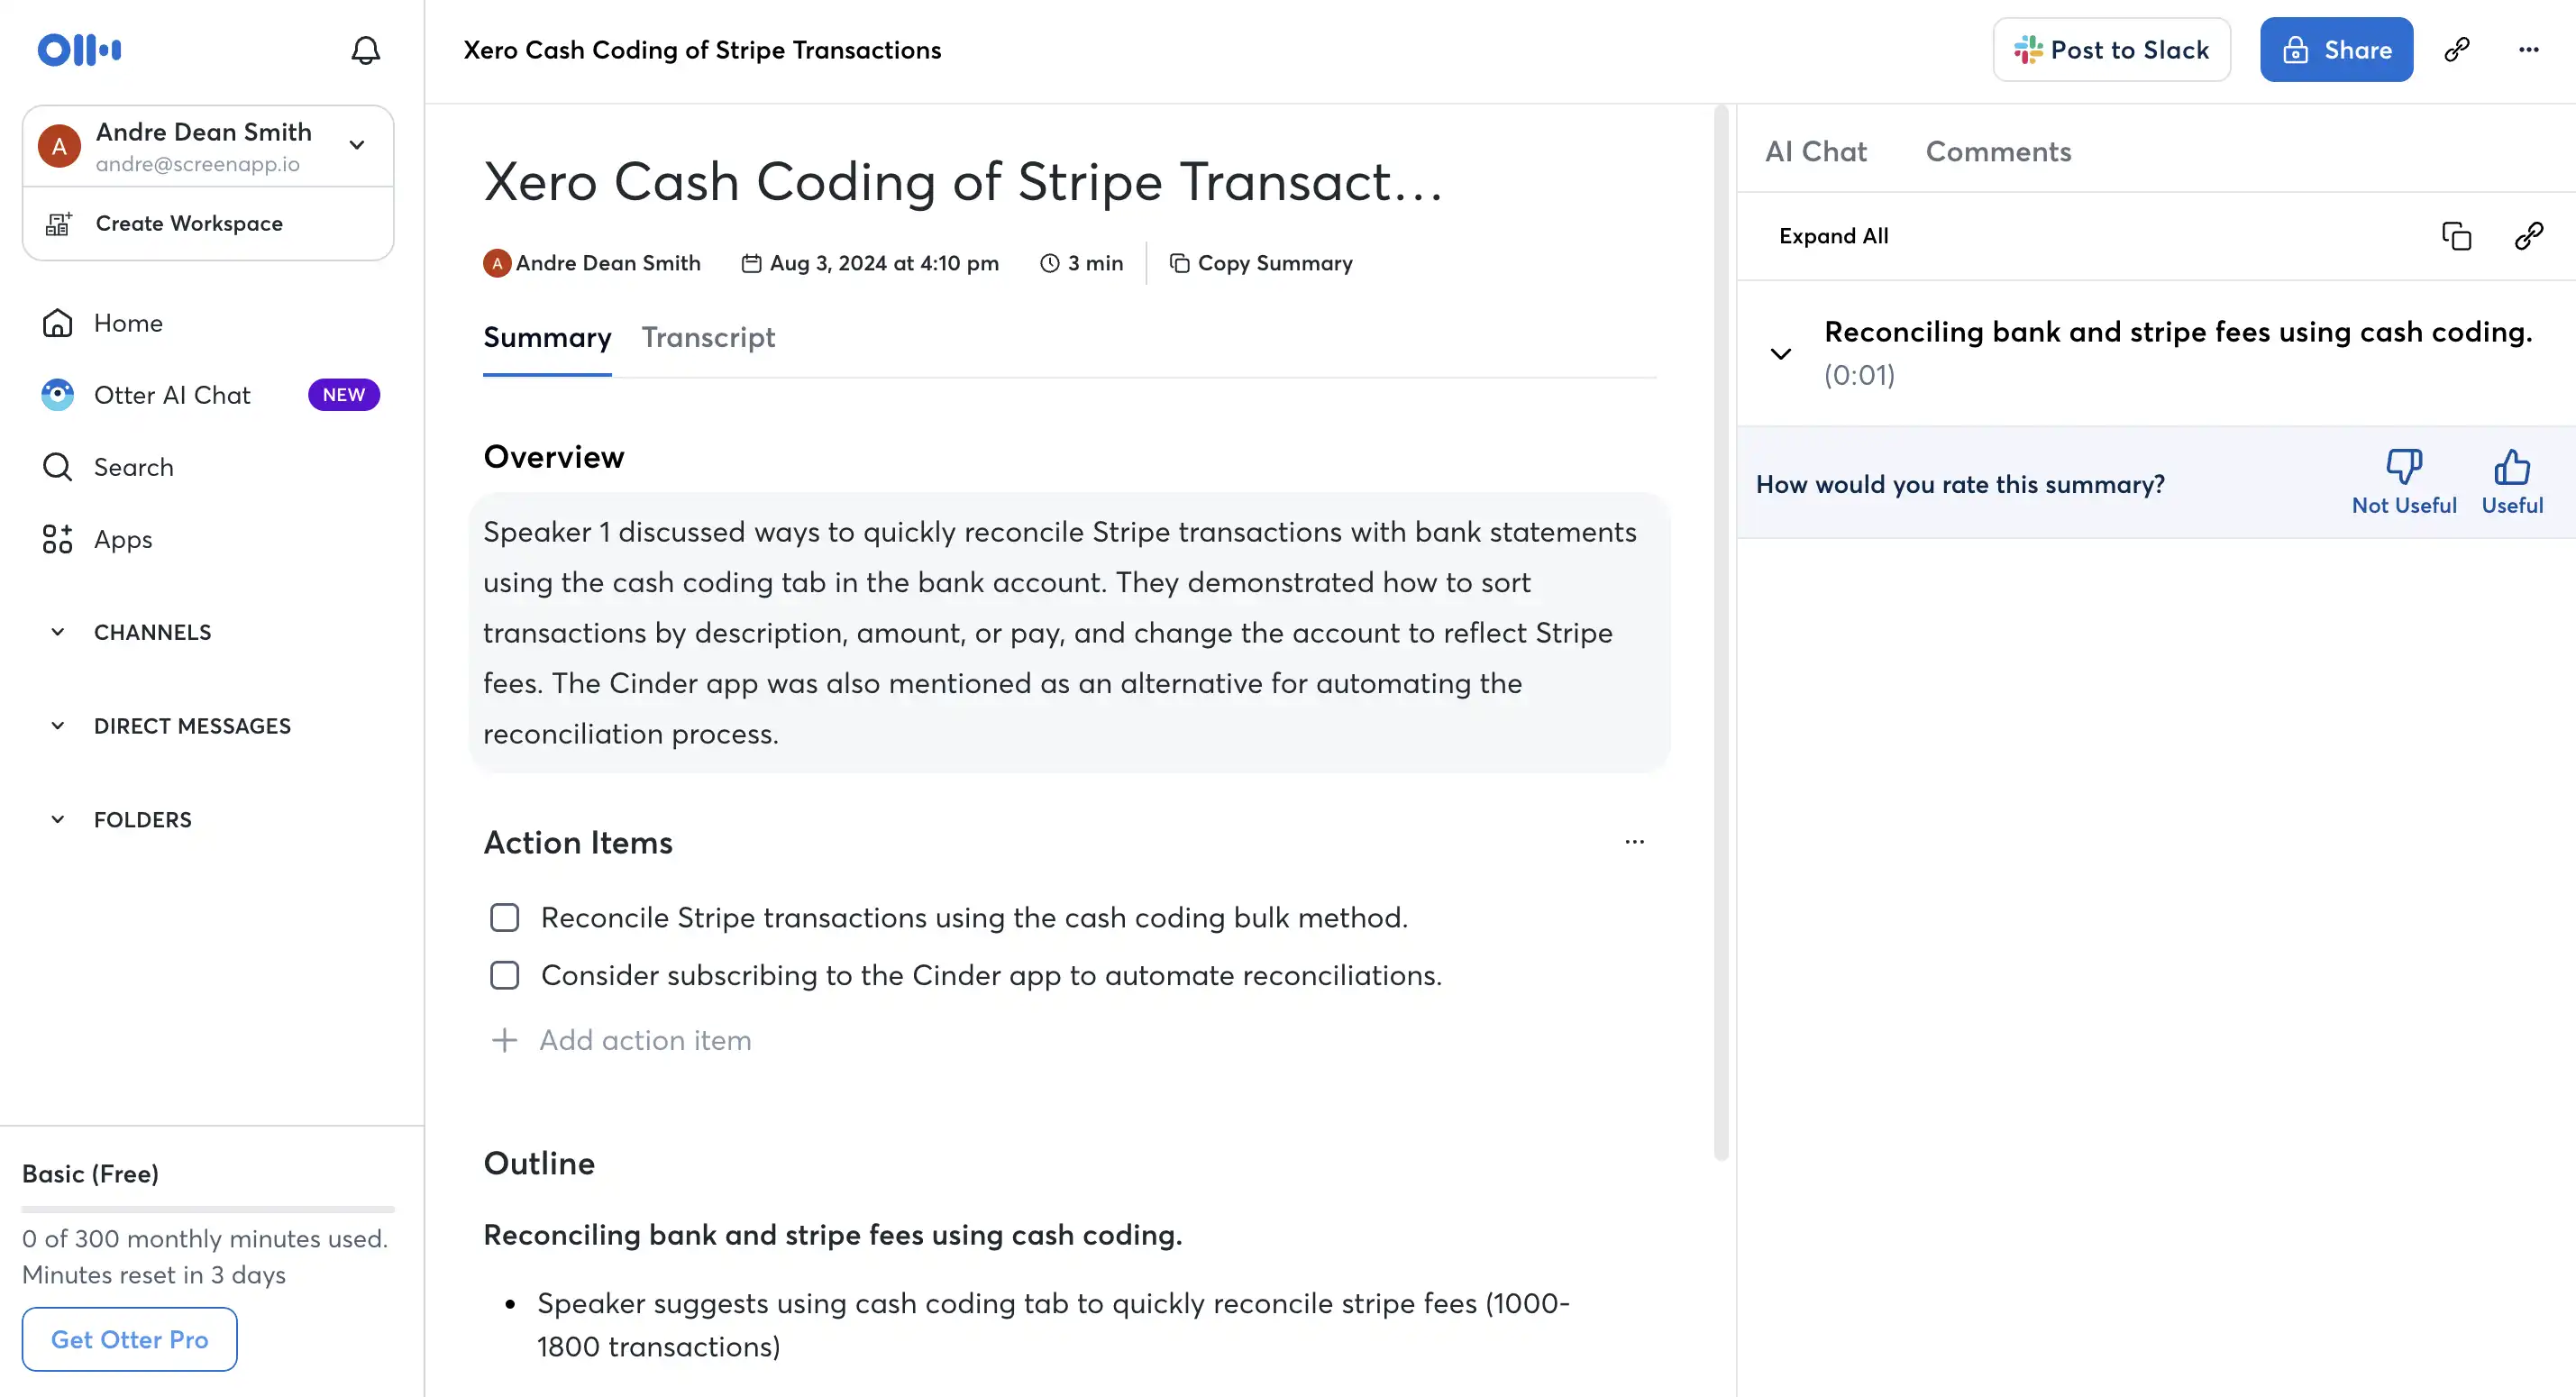
Task: Open the Comments tab
Action: [x=1998, y=152]
